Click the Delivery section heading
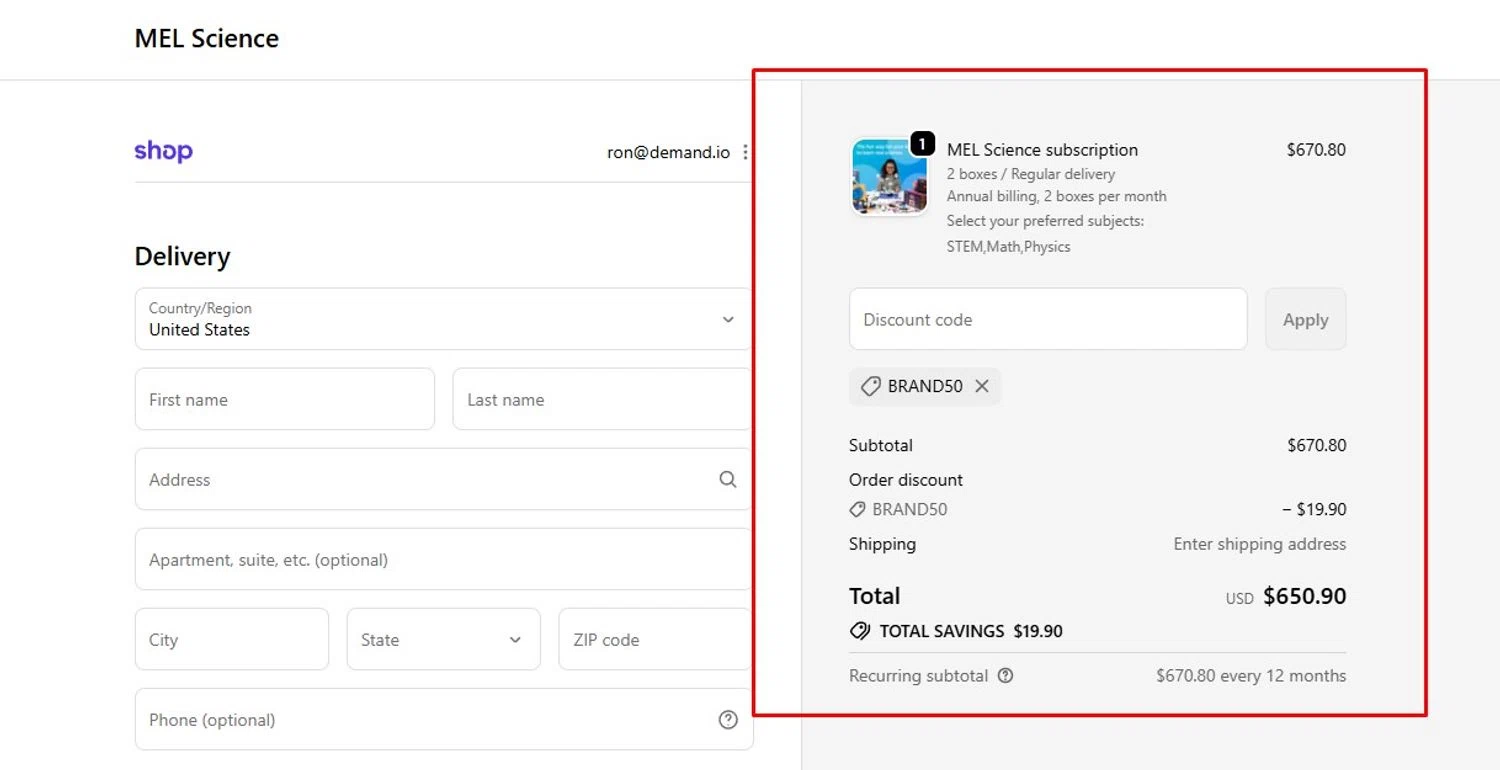Image resolution: width=1500 pixels, height=770 pixels. (x=182, y=256)
